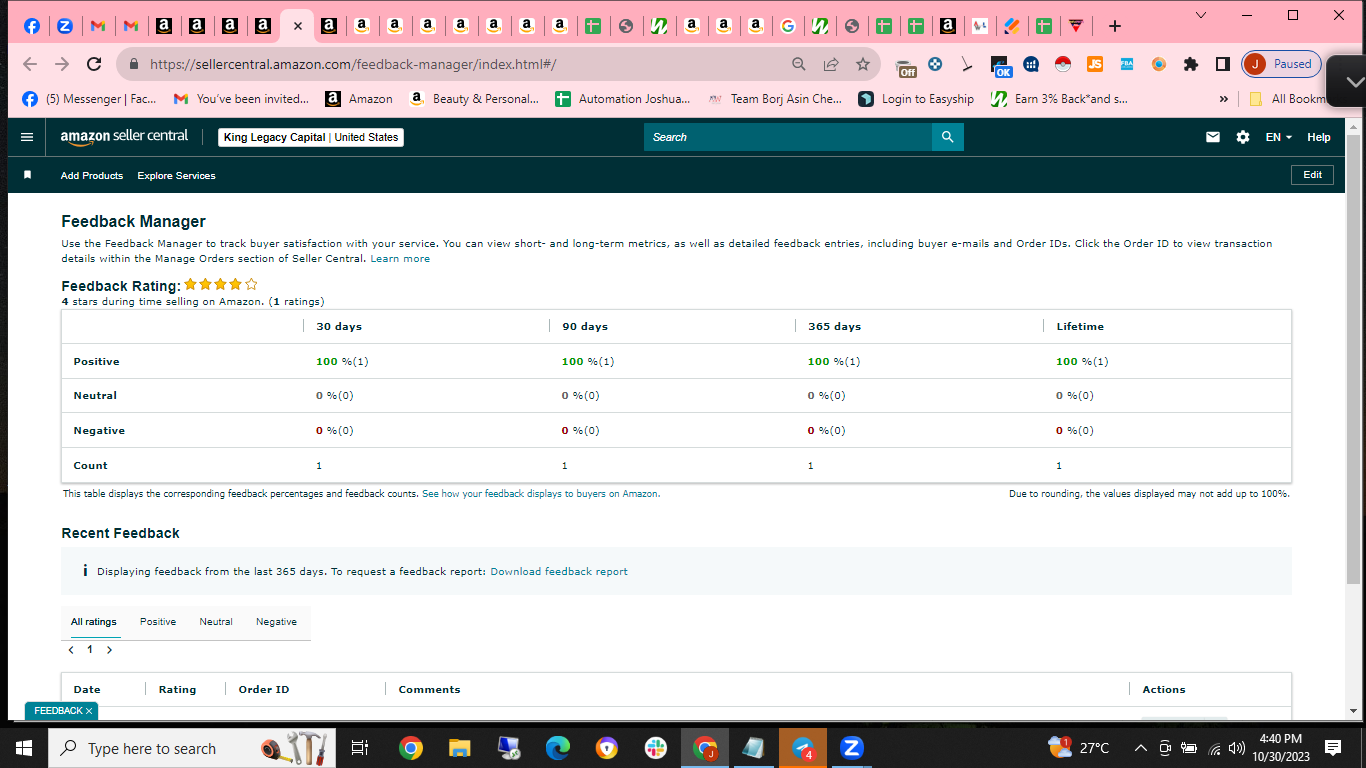The height and width of the screenshot is (768, 1366).
Task: Switch to the Facebook browser tab
Action: pos(32,26)
